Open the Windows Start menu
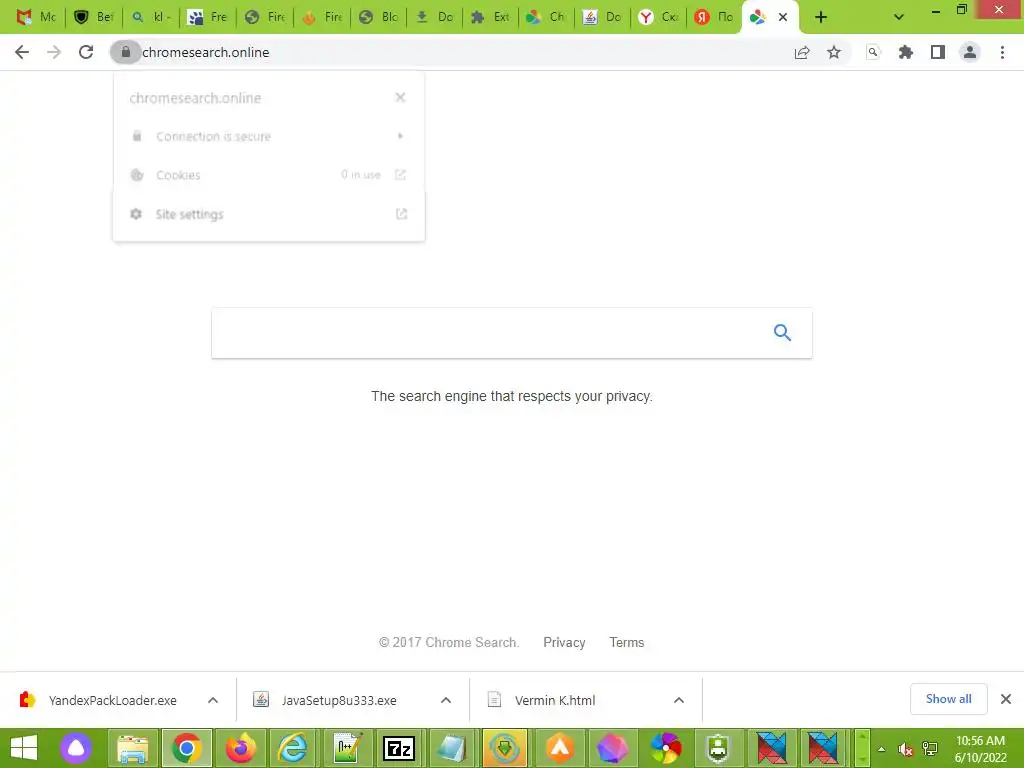Image resolution: width=1024 pixels, height=768 pixels. coord(24,748)
